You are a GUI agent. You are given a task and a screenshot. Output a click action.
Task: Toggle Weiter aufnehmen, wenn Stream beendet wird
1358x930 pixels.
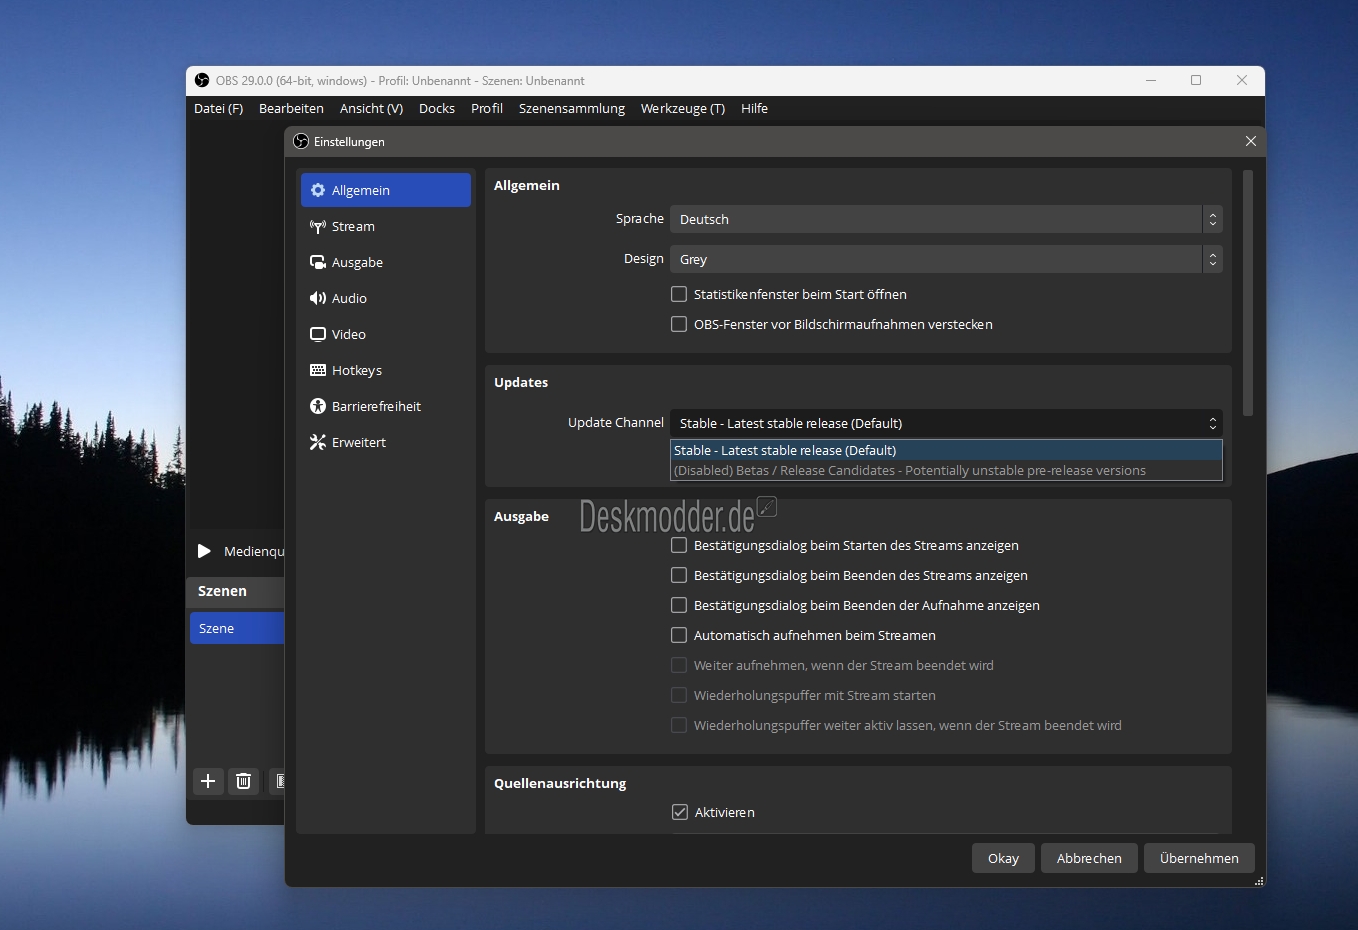click(x=679, y=665)
